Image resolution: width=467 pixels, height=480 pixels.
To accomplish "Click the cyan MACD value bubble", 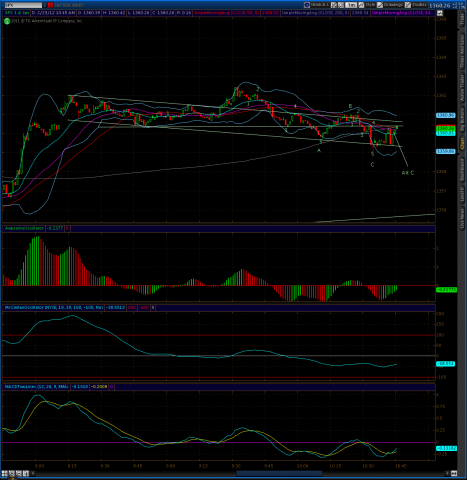I will pos(446,448).
